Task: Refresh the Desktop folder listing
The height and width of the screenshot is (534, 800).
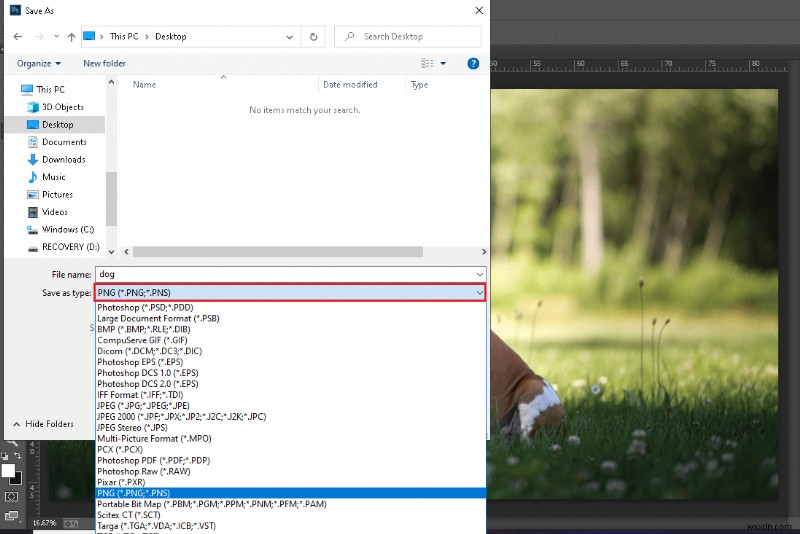Action: tap(314, 37)
